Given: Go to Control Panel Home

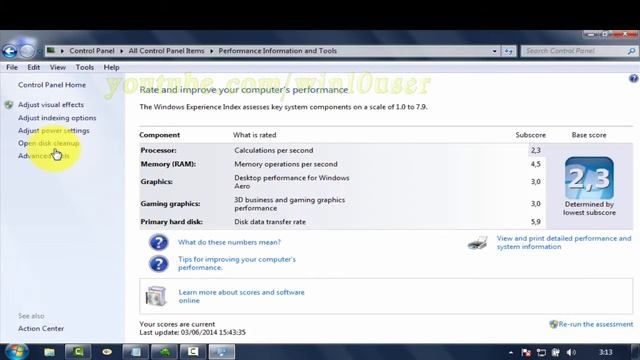Looking at the screenshot, I should (52, 85).
